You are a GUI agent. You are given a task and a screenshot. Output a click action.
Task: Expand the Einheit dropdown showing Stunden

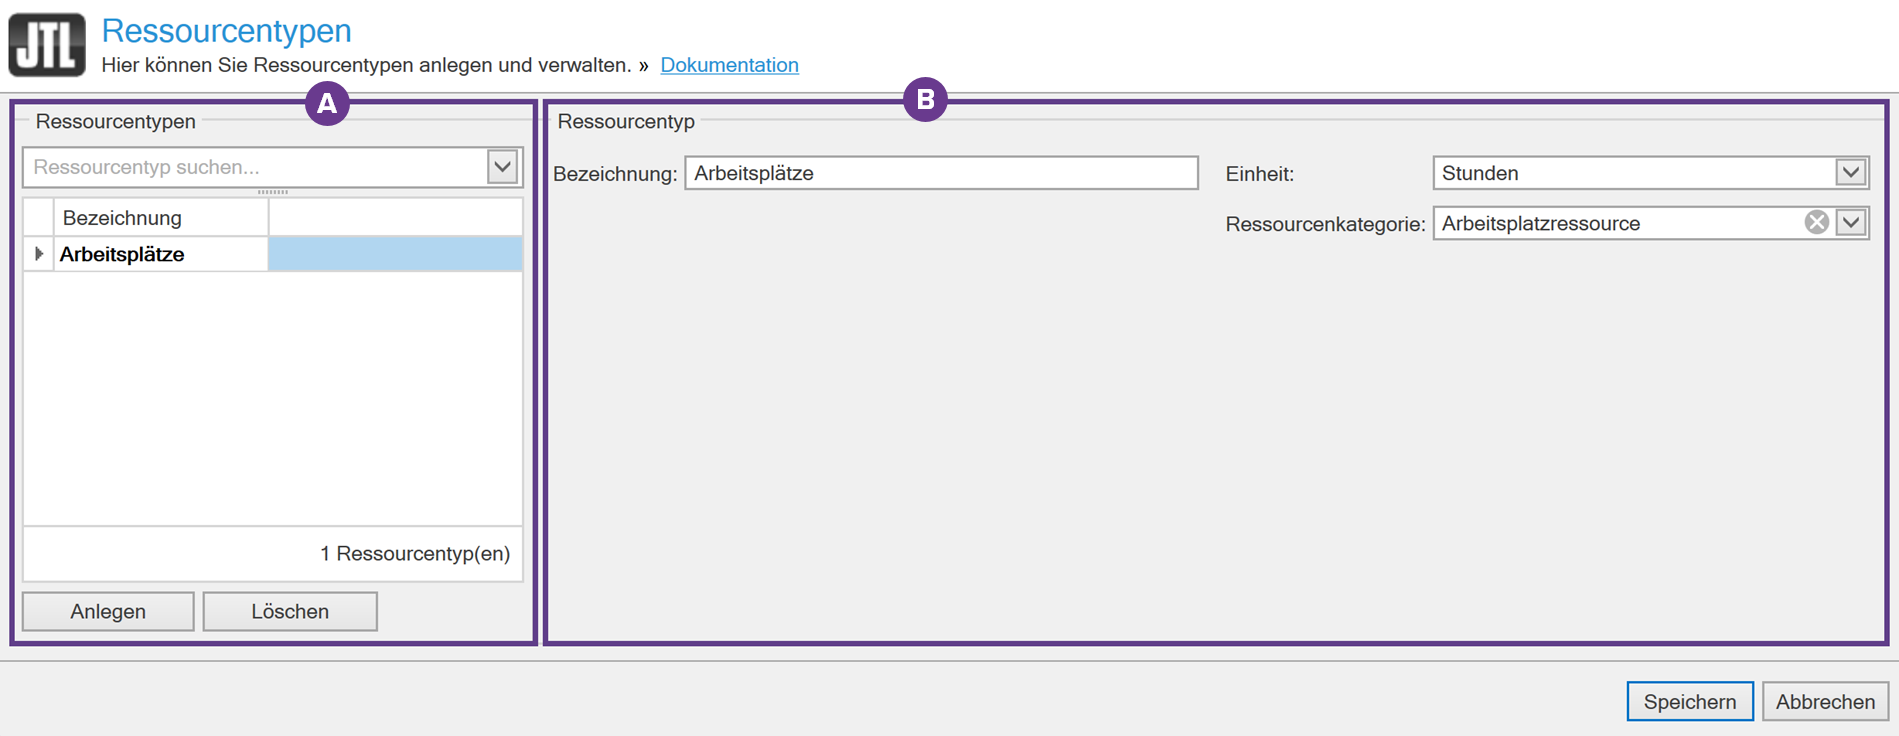pyautogui.click(x=1850, y=173)
